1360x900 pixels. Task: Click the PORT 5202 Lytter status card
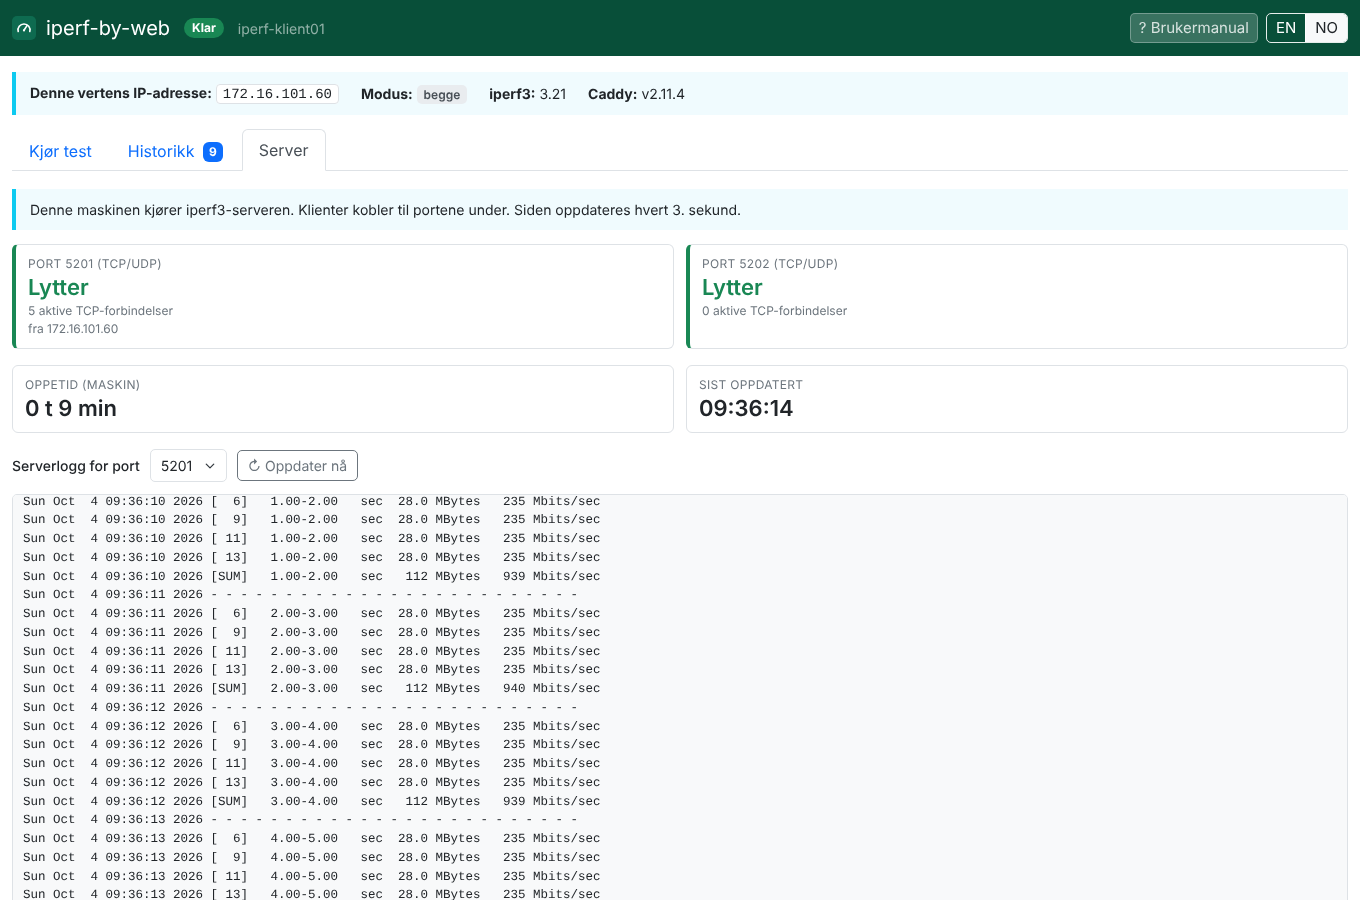pyautogui.click(x=1017, y=297)
